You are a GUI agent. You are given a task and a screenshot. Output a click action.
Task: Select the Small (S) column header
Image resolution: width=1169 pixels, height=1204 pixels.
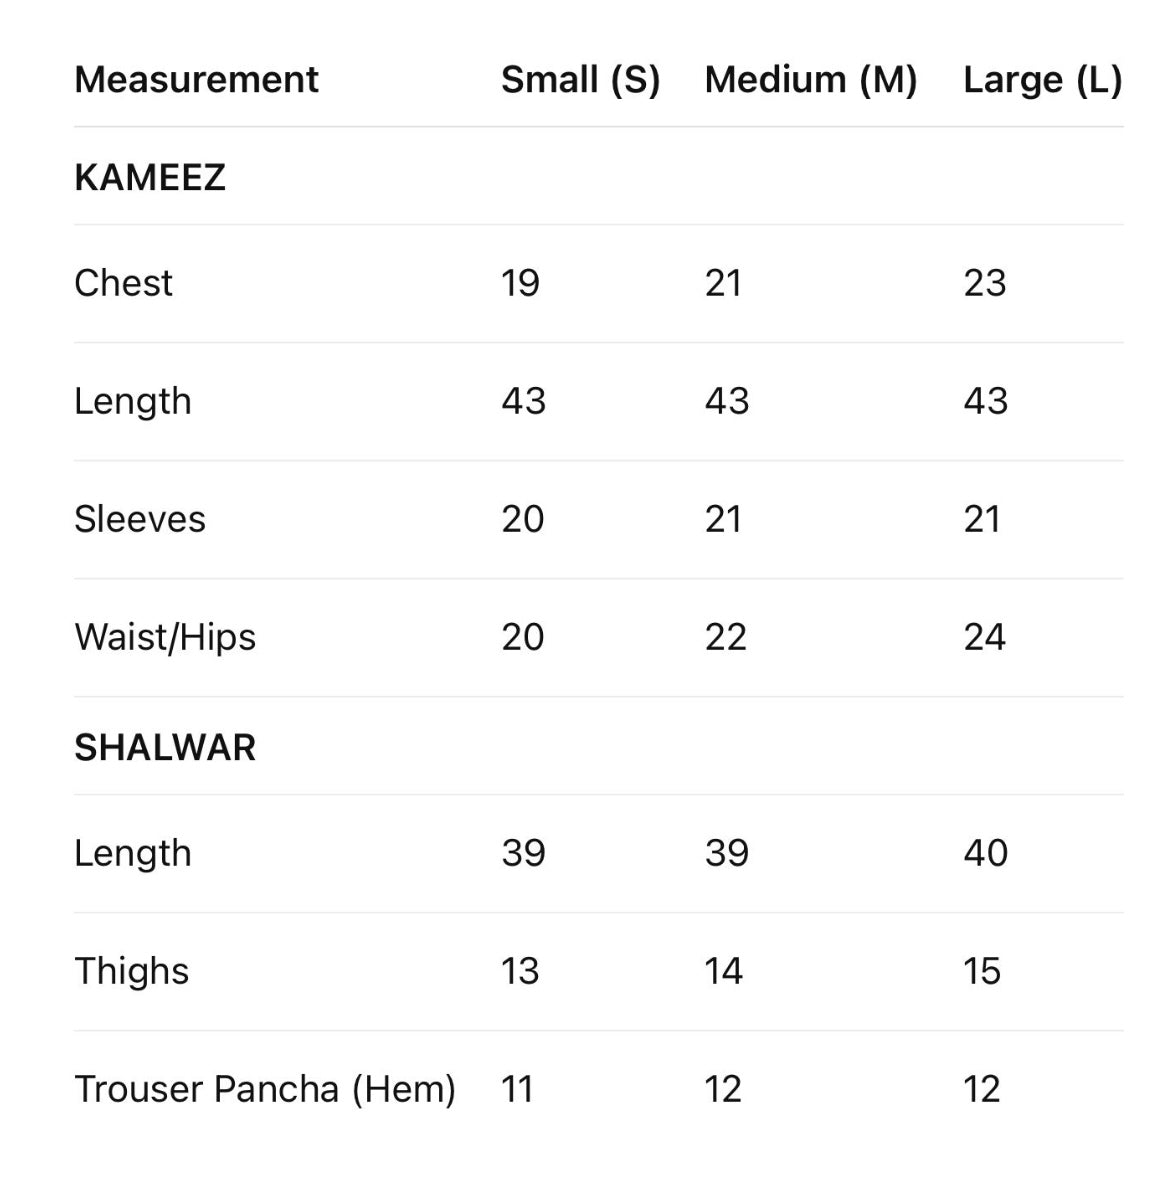580,79
